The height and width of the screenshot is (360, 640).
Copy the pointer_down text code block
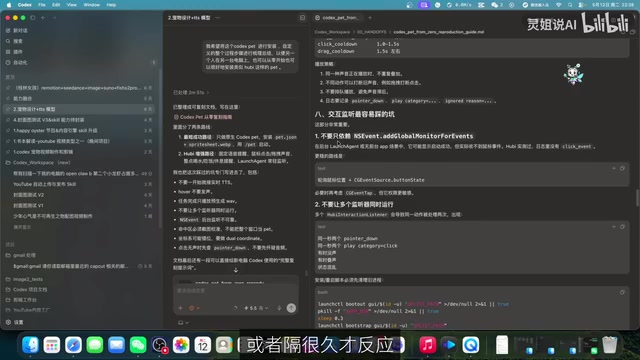(x=622, y=227)
